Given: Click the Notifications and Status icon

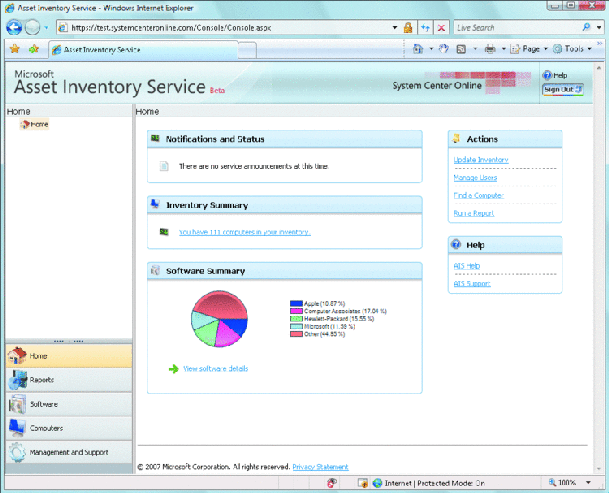Looking at the screenshot, I should (155, 139).
